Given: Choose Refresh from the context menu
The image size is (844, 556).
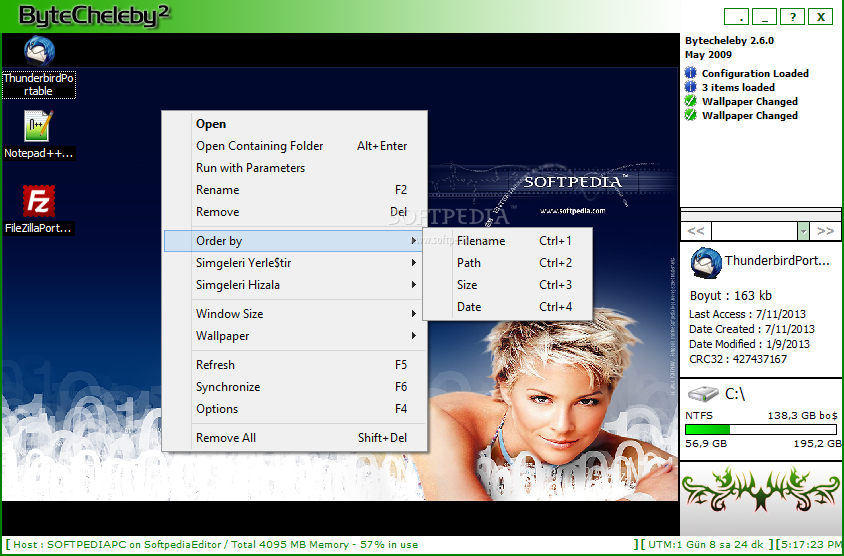Looking at the screenshot, I should coord(294,365).
